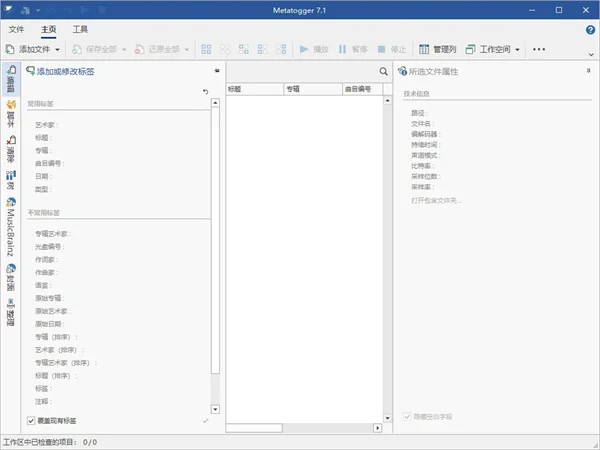Viewport: 600px width, 450px height.
Task: Click the first grid selection icon after 还原全部
Action: point(206,49)
